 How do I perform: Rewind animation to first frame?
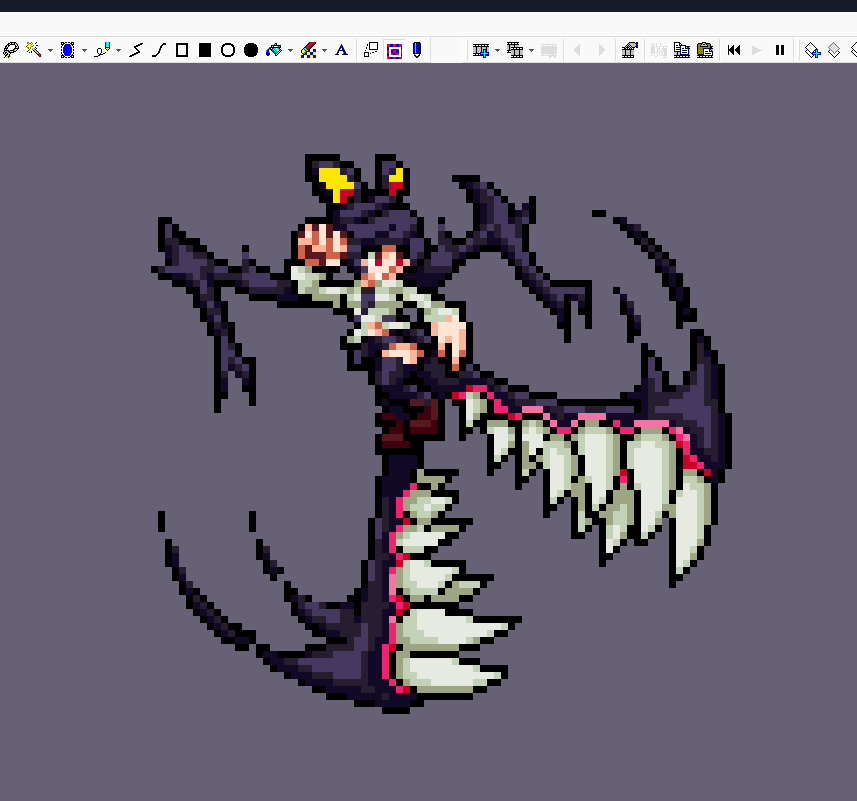tap(734, 50)
